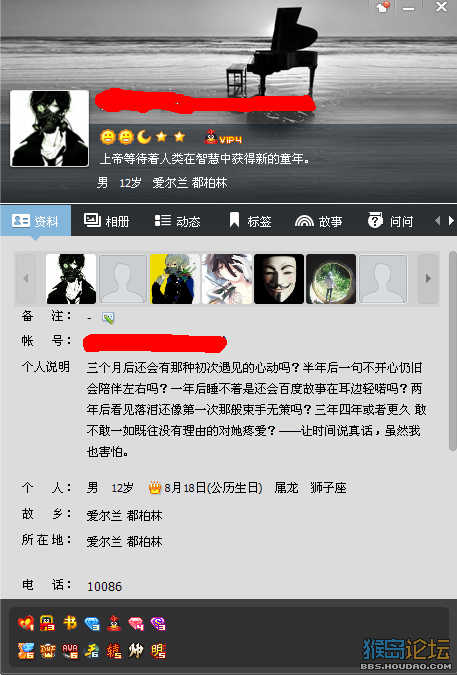Click the birthday crown icon
This screenshot has height=675, width=457.
pyautogui.click(x=155, y=488)
